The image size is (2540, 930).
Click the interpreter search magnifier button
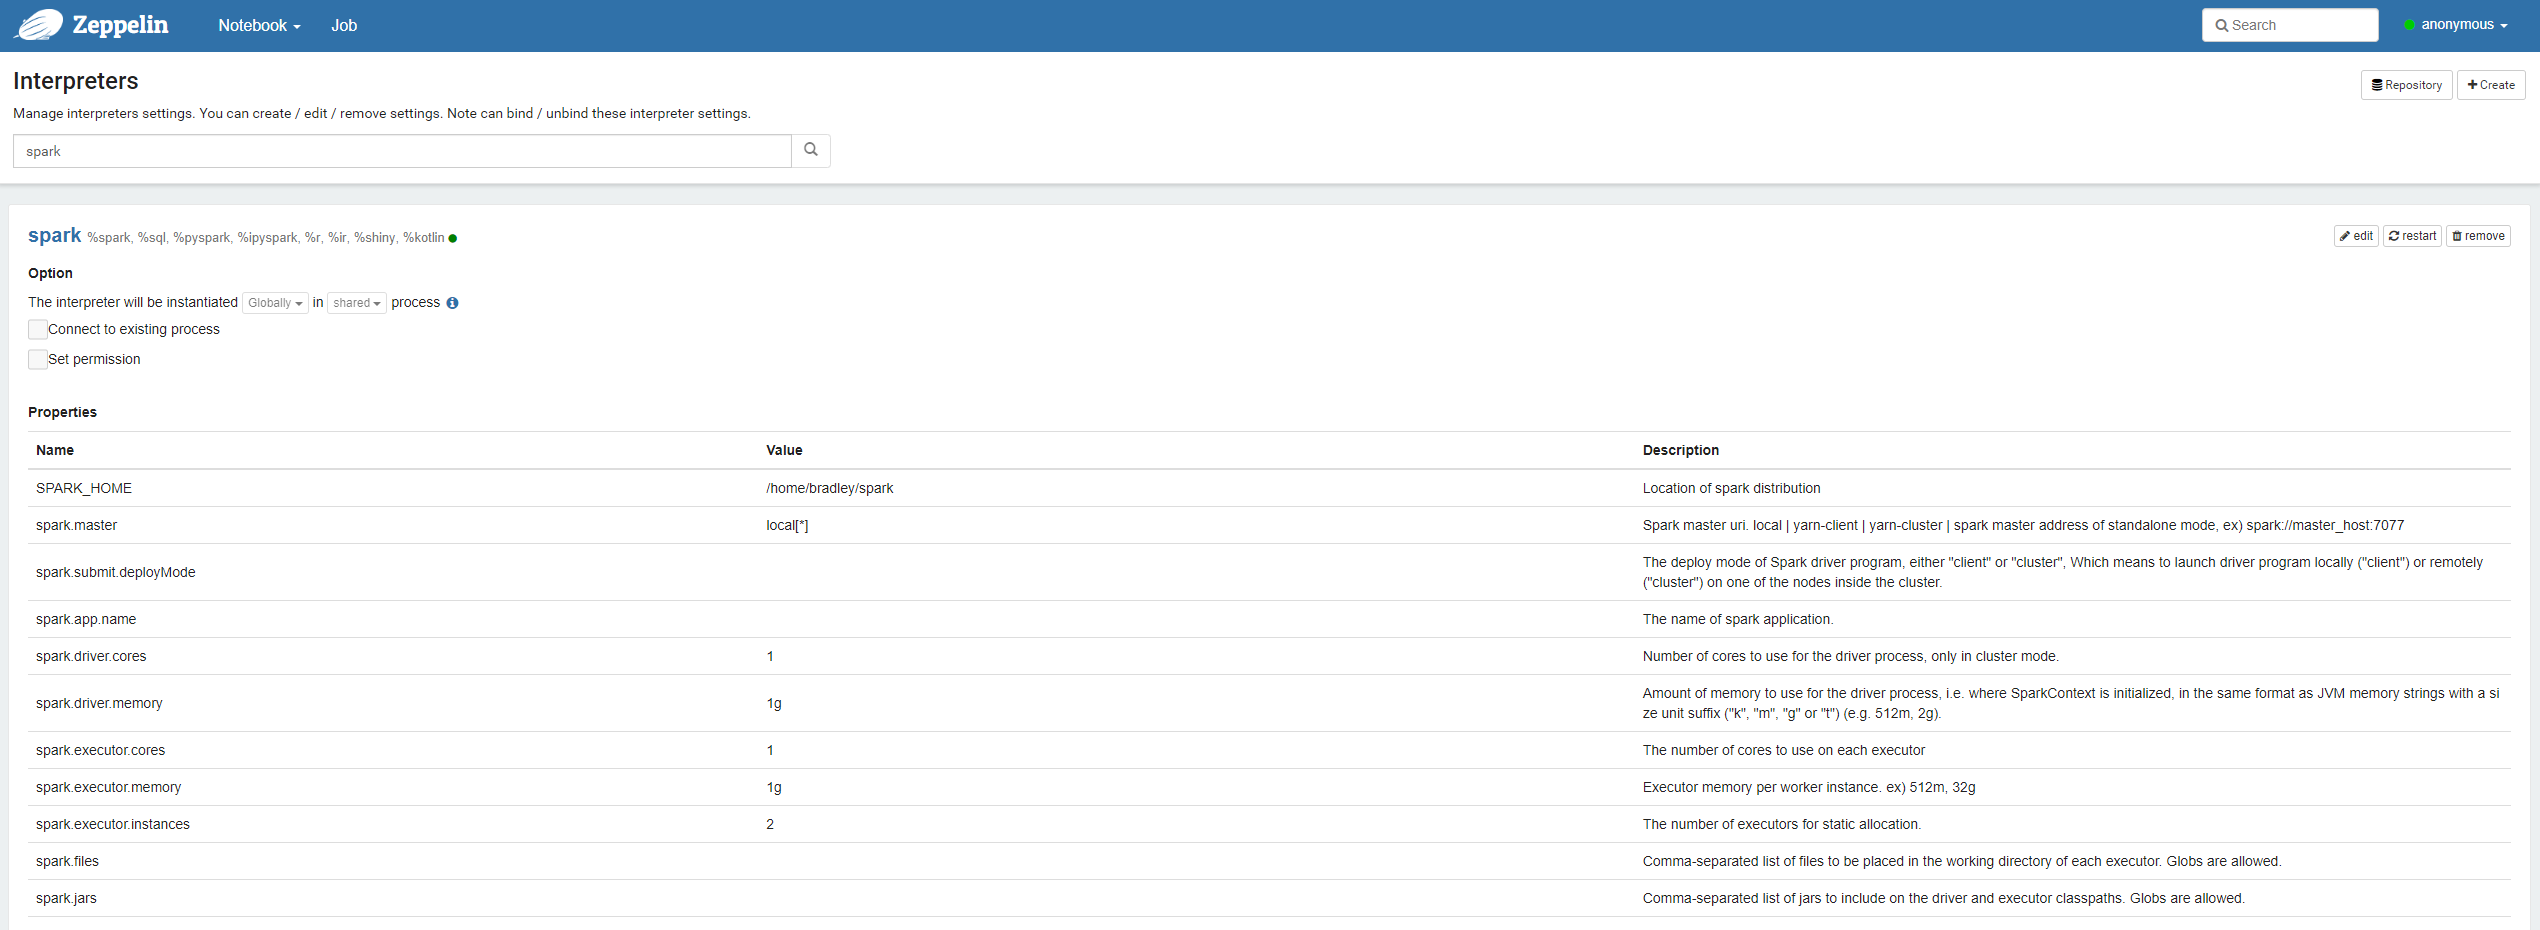coord(811,150)
